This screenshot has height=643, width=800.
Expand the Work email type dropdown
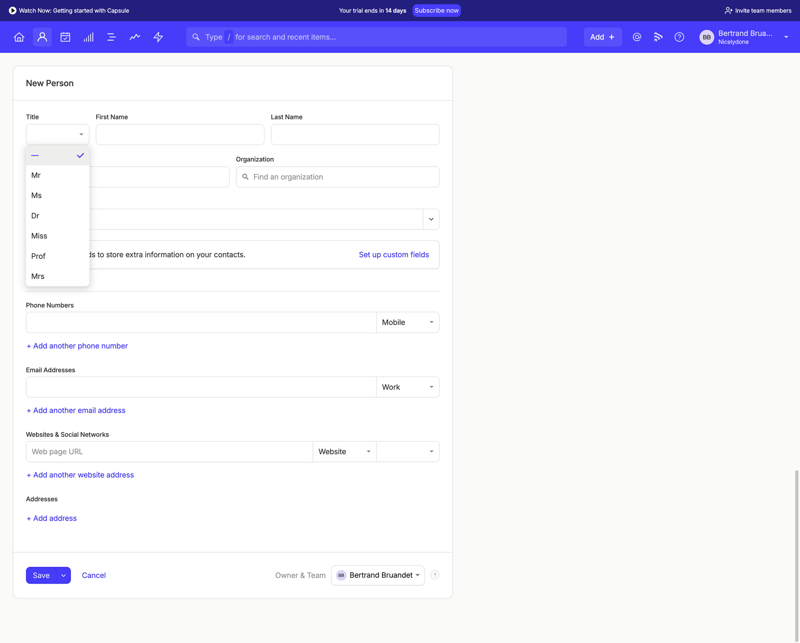(x=407, y=387)
